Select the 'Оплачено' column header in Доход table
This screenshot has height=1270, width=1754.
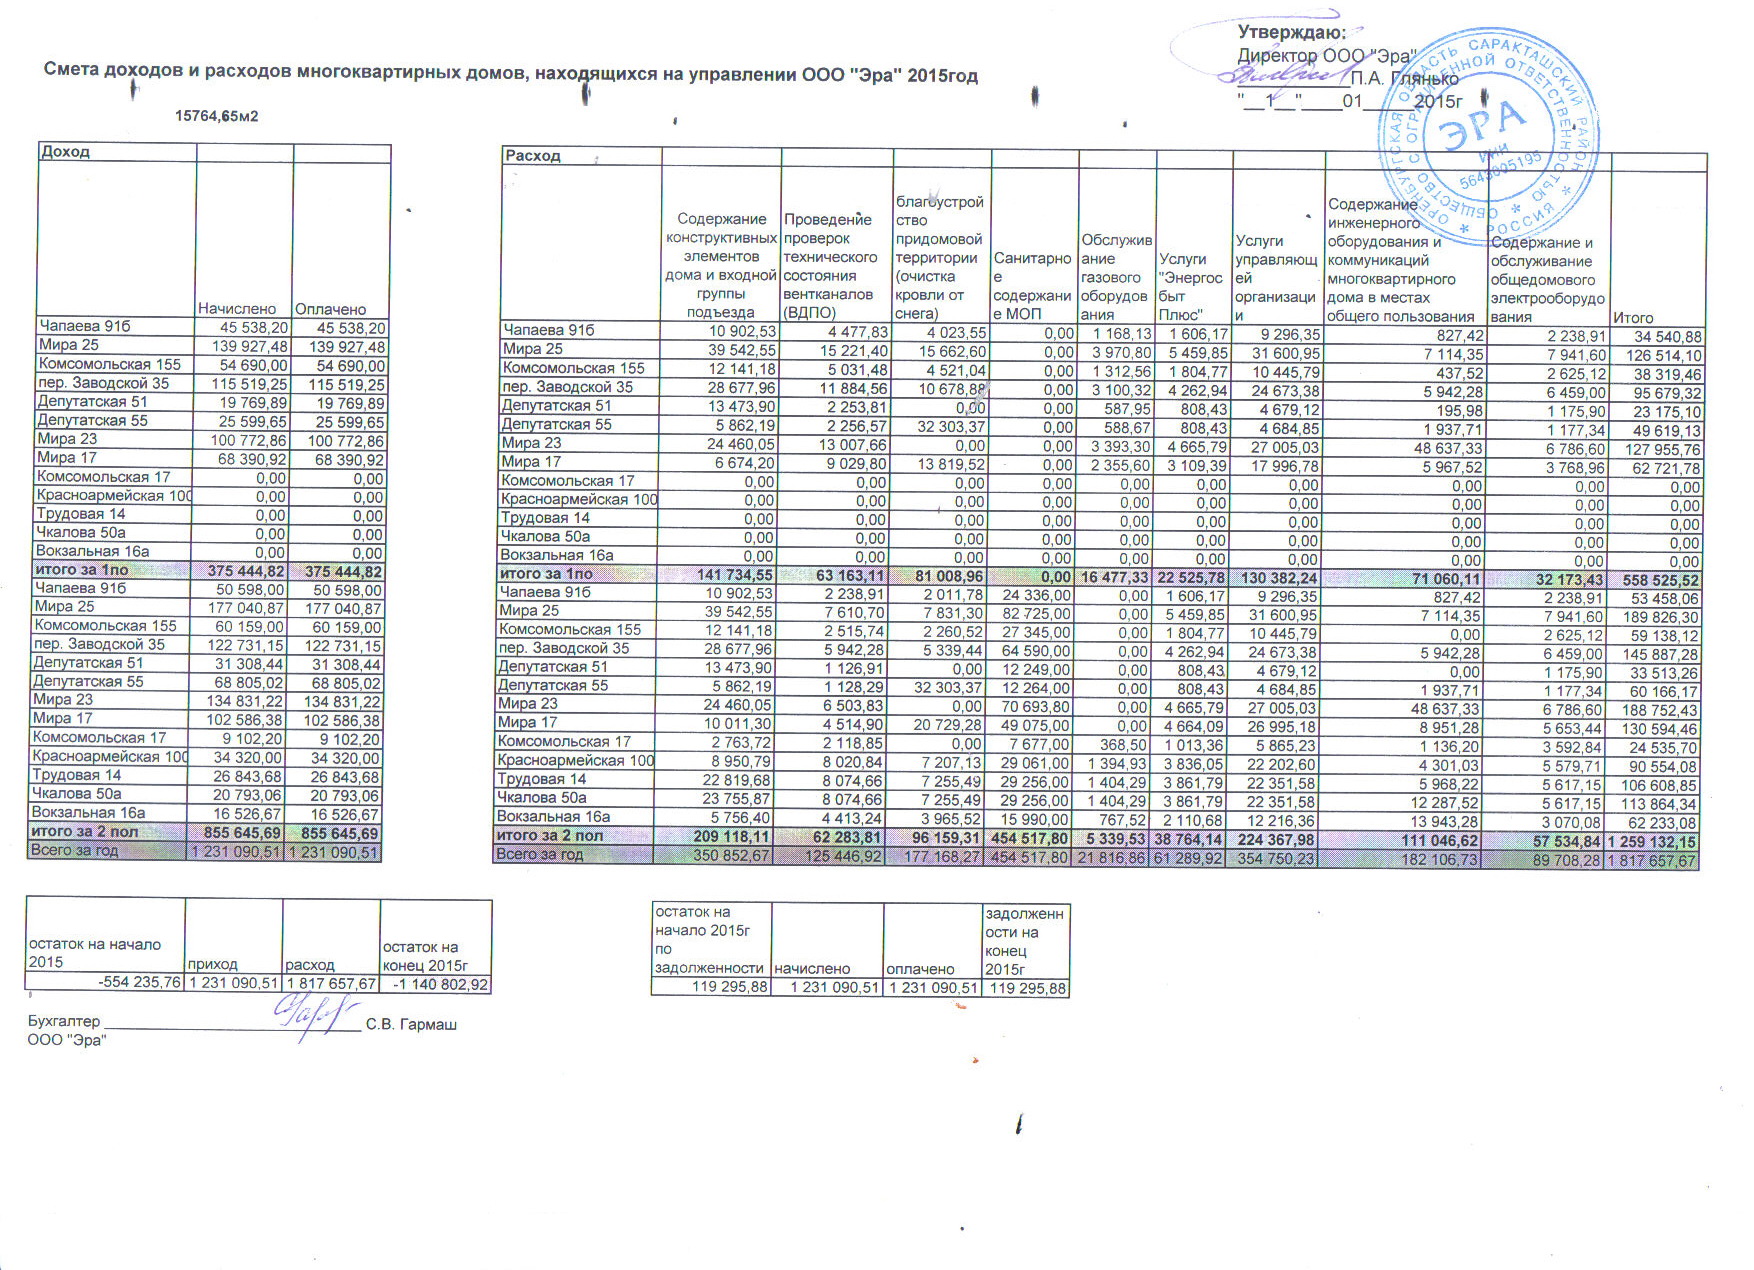pyautogui.click(x=331, y=309)
